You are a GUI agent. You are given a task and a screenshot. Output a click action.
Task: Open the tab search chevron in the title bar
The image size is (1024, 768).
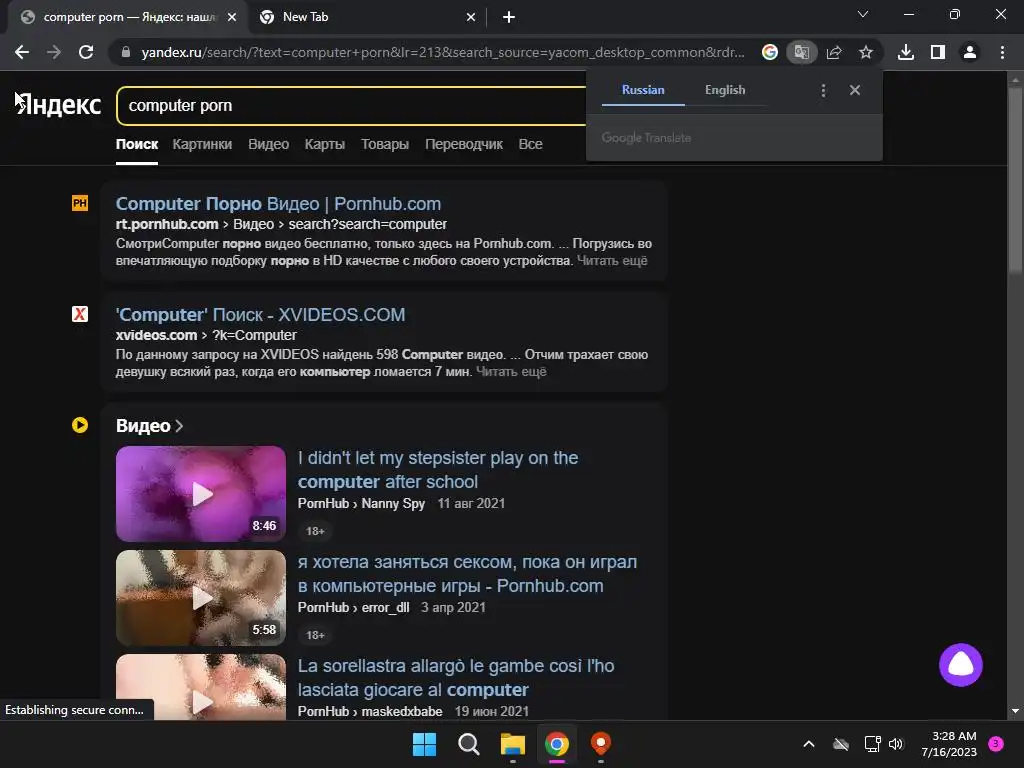pos(863,14)
